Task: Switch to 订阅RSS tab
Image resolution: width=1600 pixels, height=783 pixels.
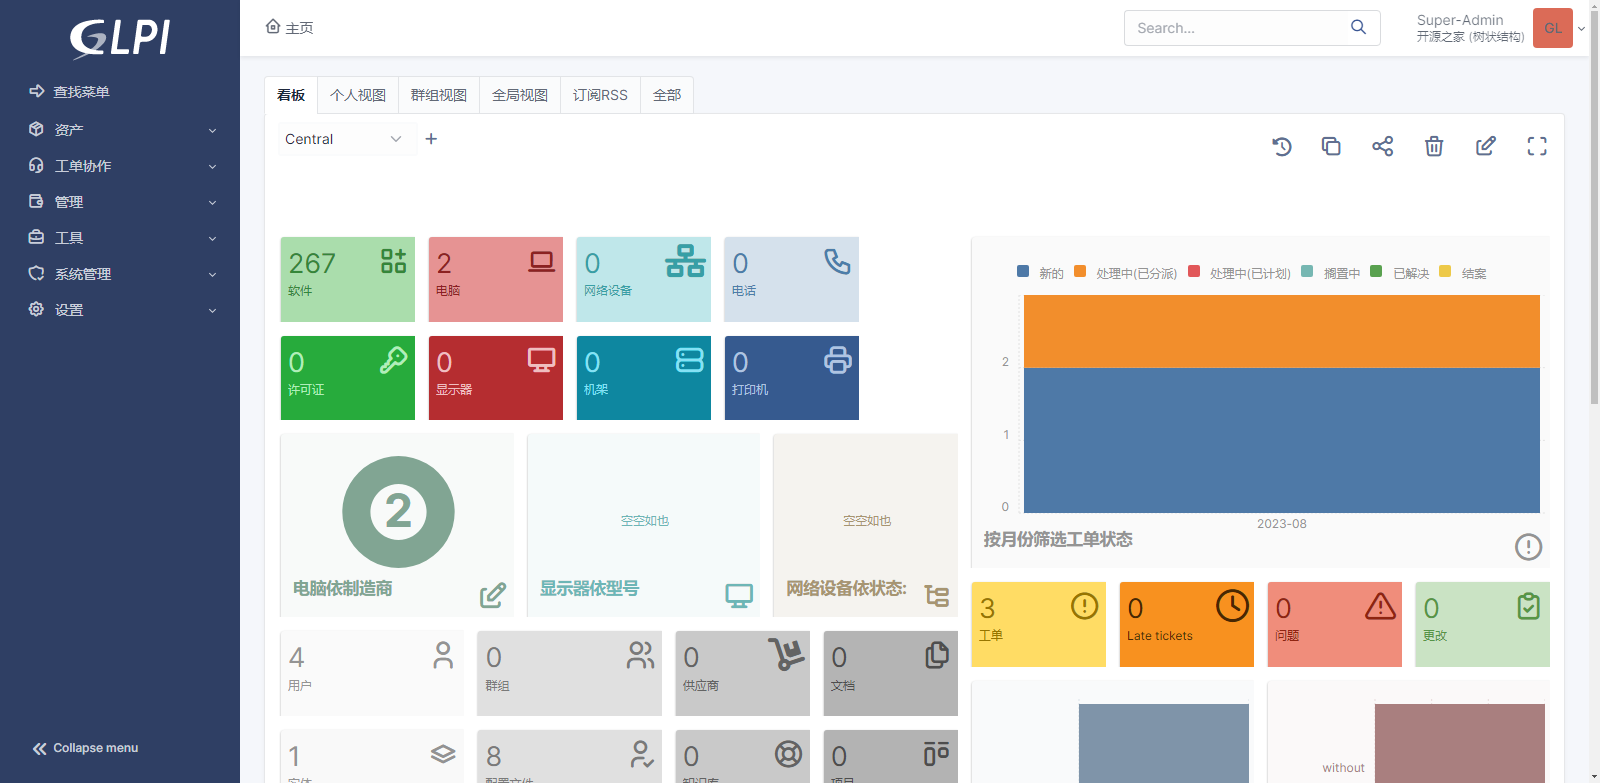Action: click(x=600, y=95)
